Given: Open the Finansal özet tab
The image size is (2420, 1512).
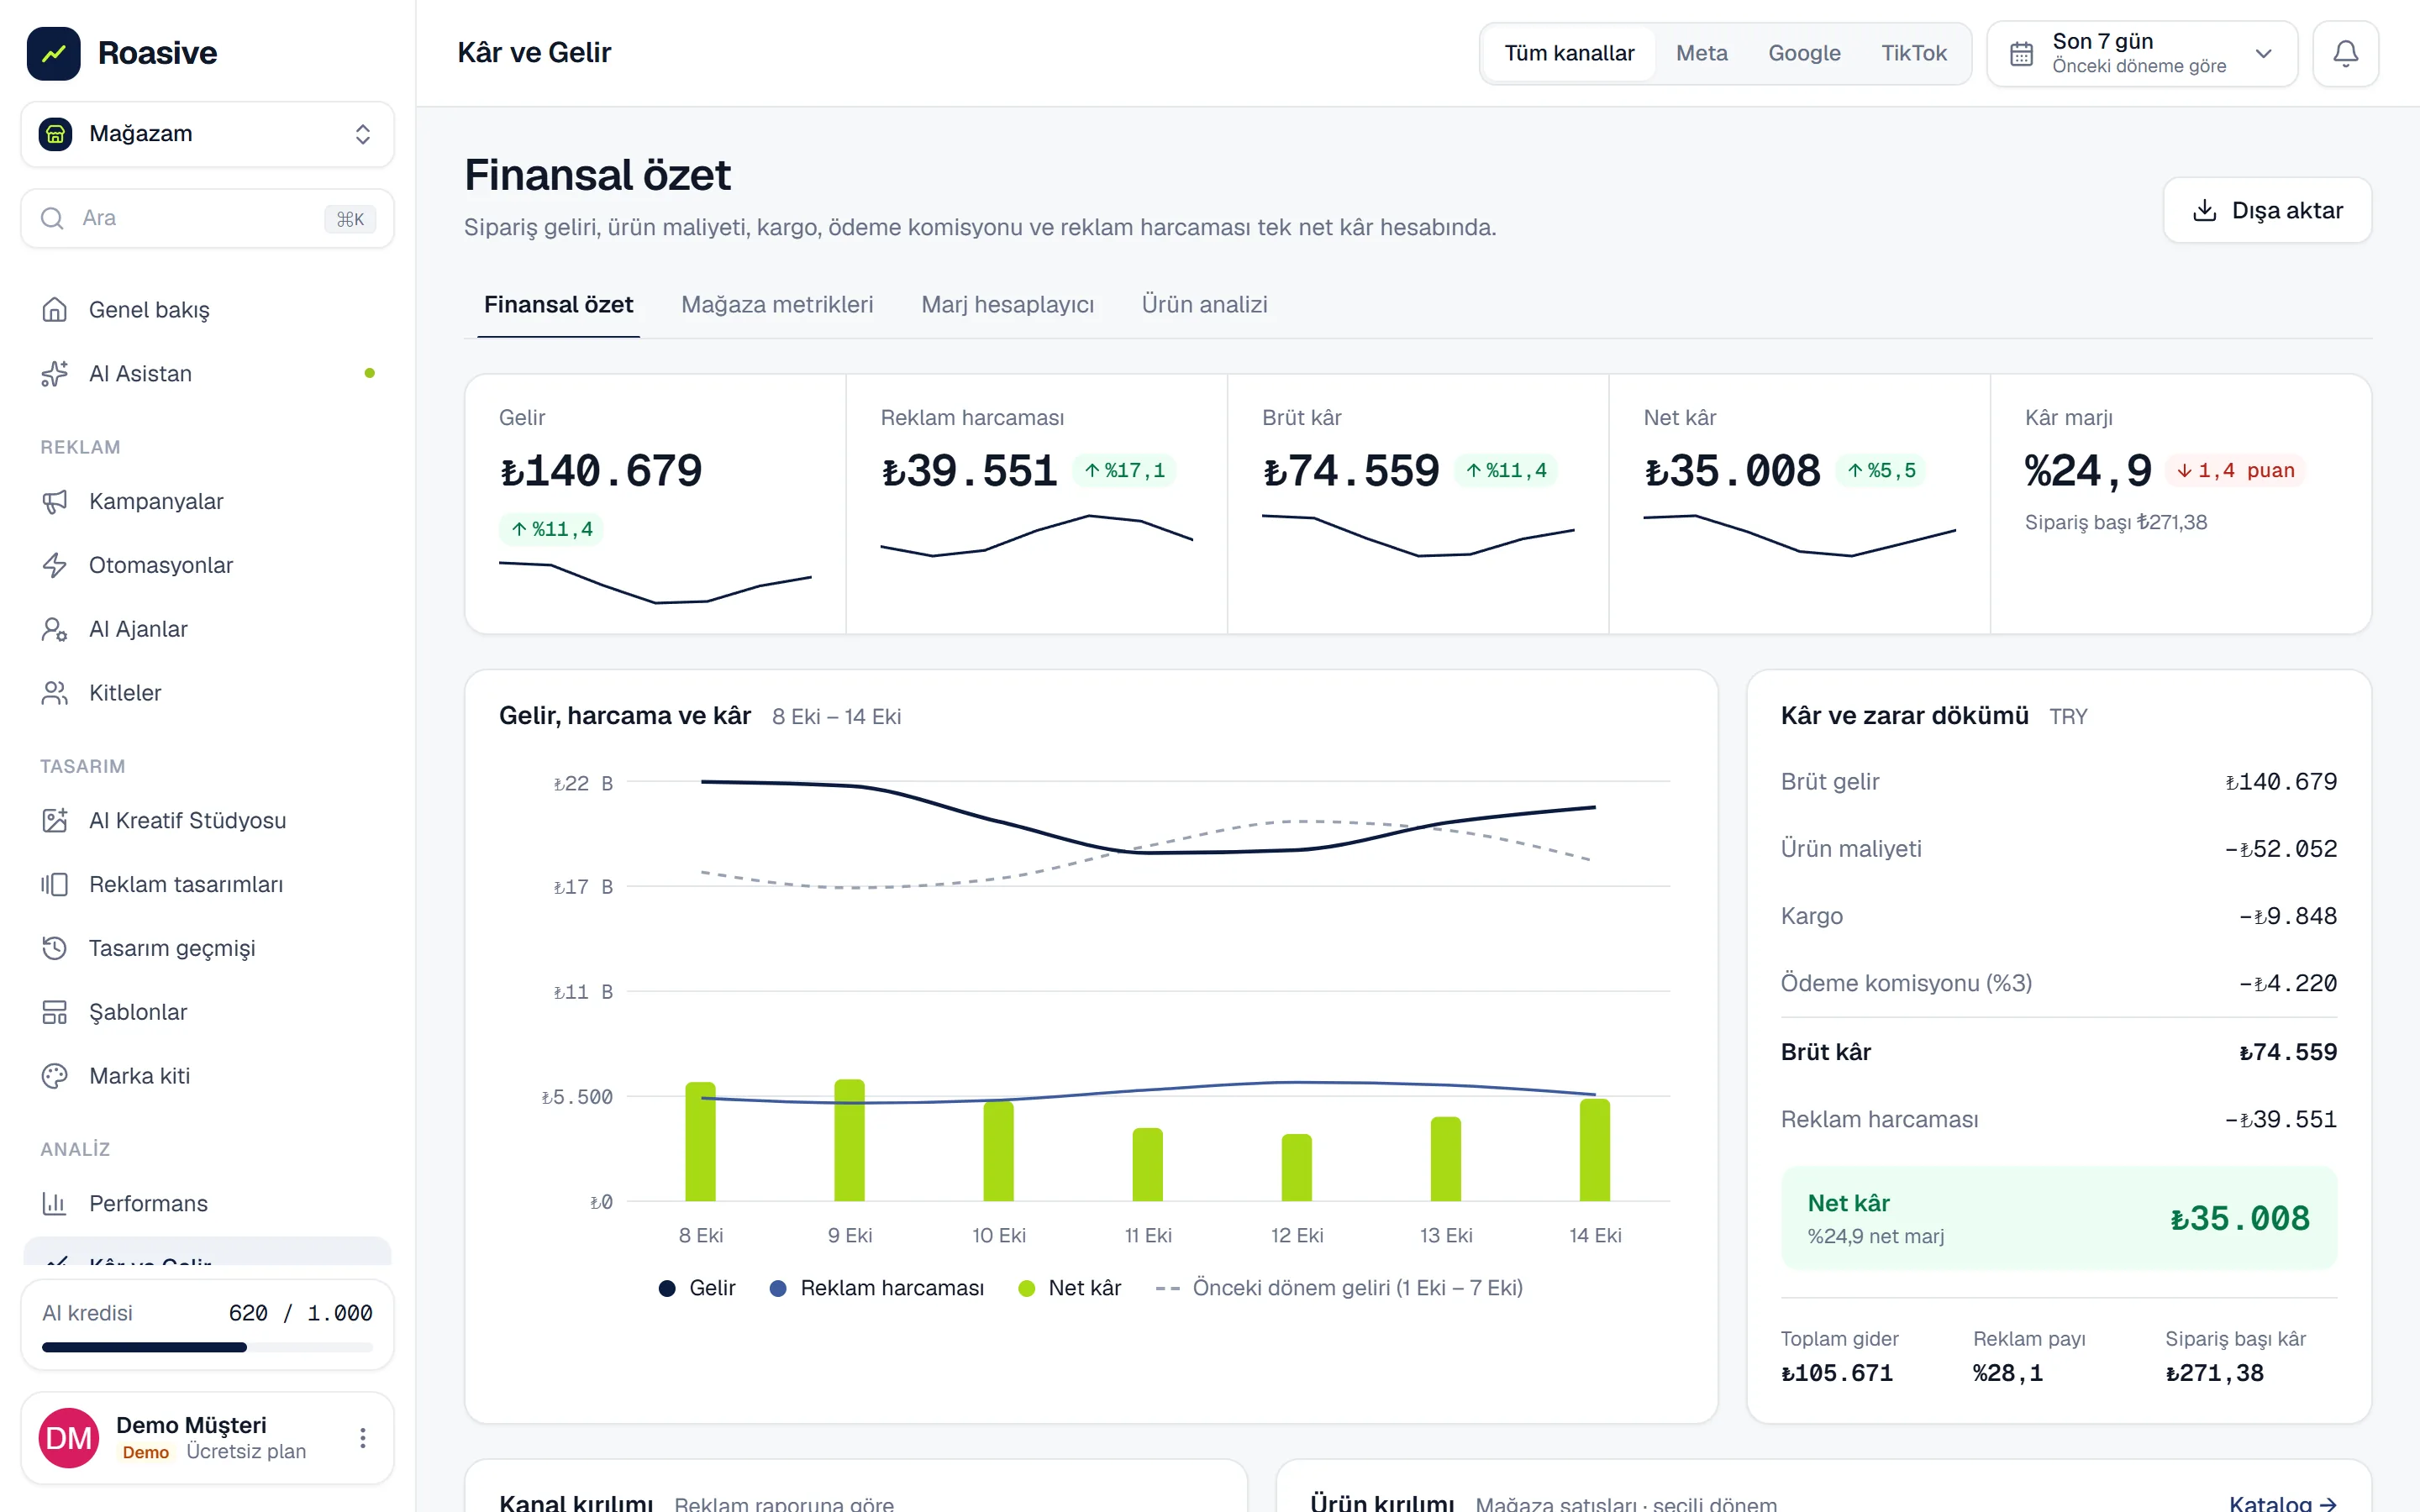Looking at the screenshot, I should point(558,305).
